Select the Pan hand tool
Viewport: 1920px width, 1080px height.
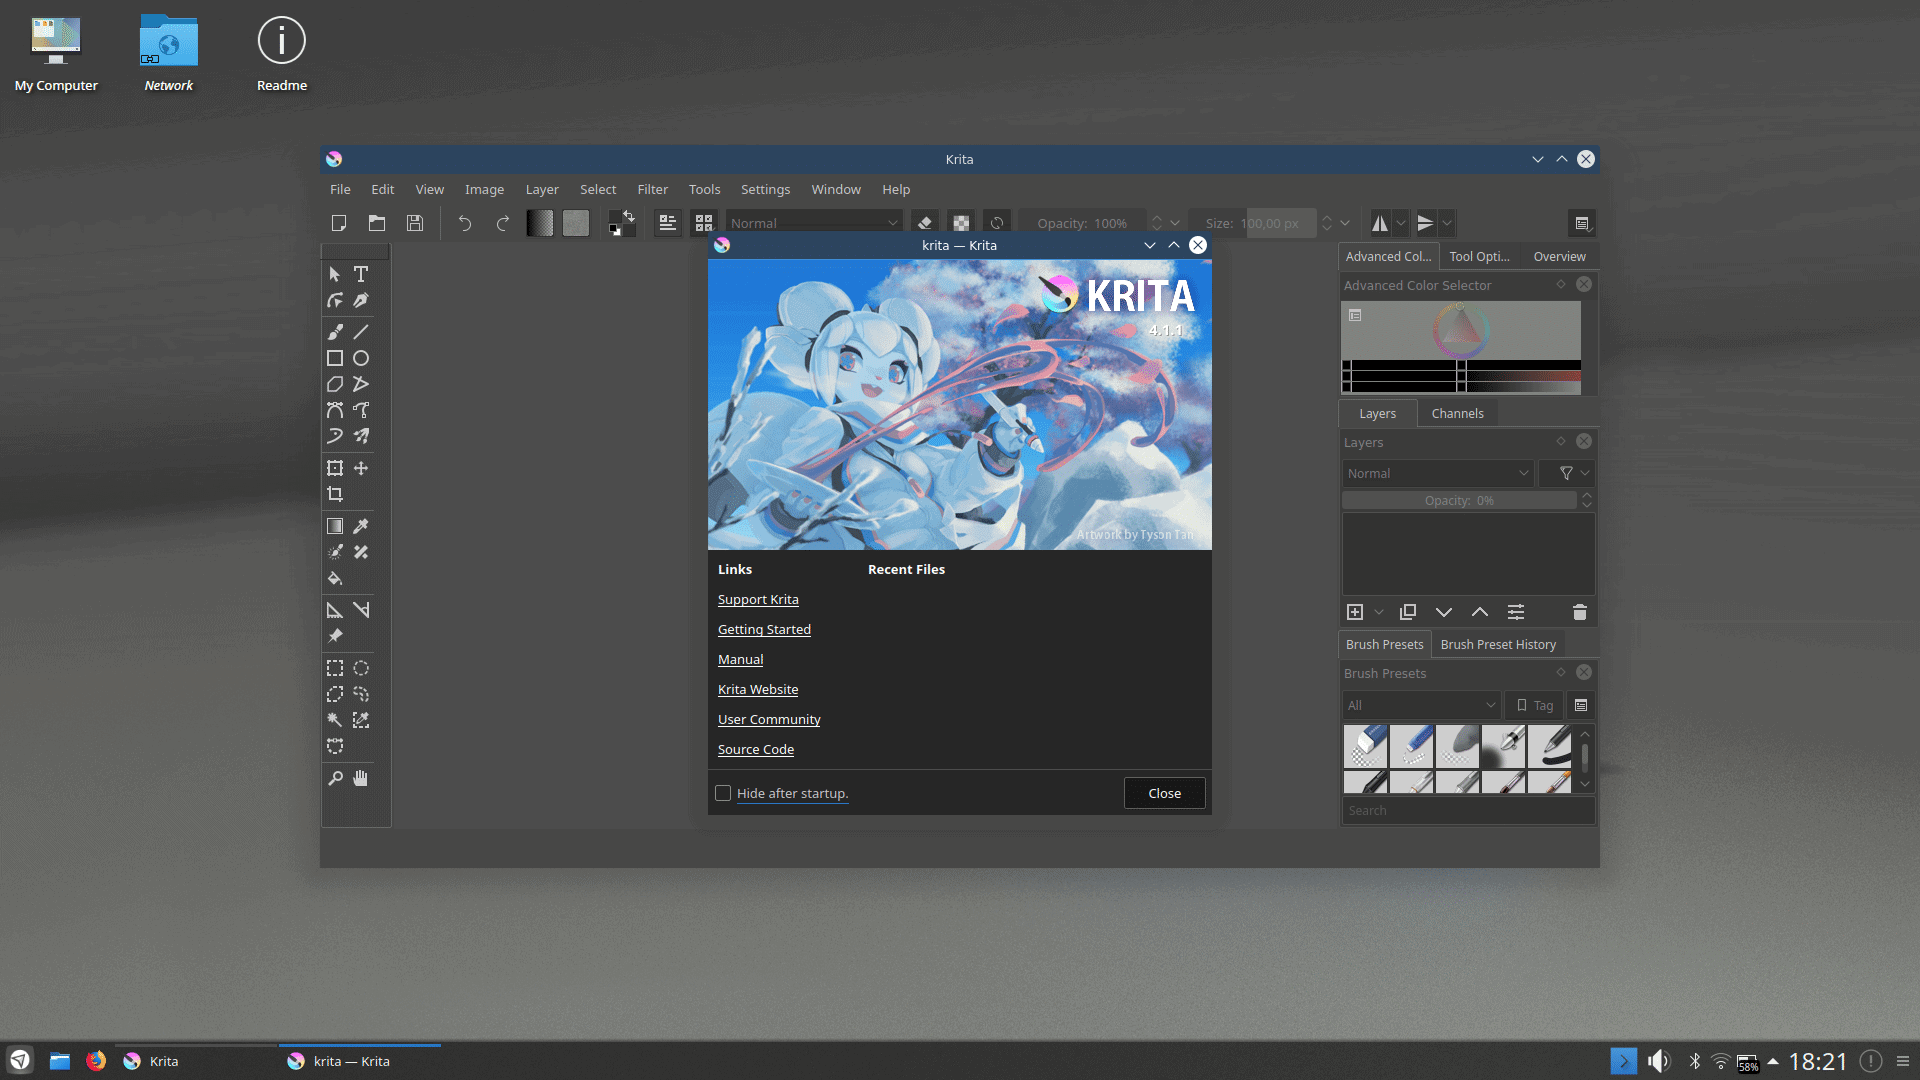coord(361,778)
